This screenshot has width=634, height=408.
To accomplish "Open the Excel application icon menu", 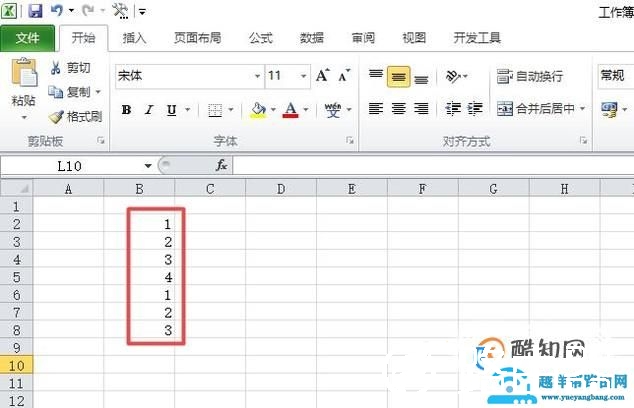I will coord(9,11).
